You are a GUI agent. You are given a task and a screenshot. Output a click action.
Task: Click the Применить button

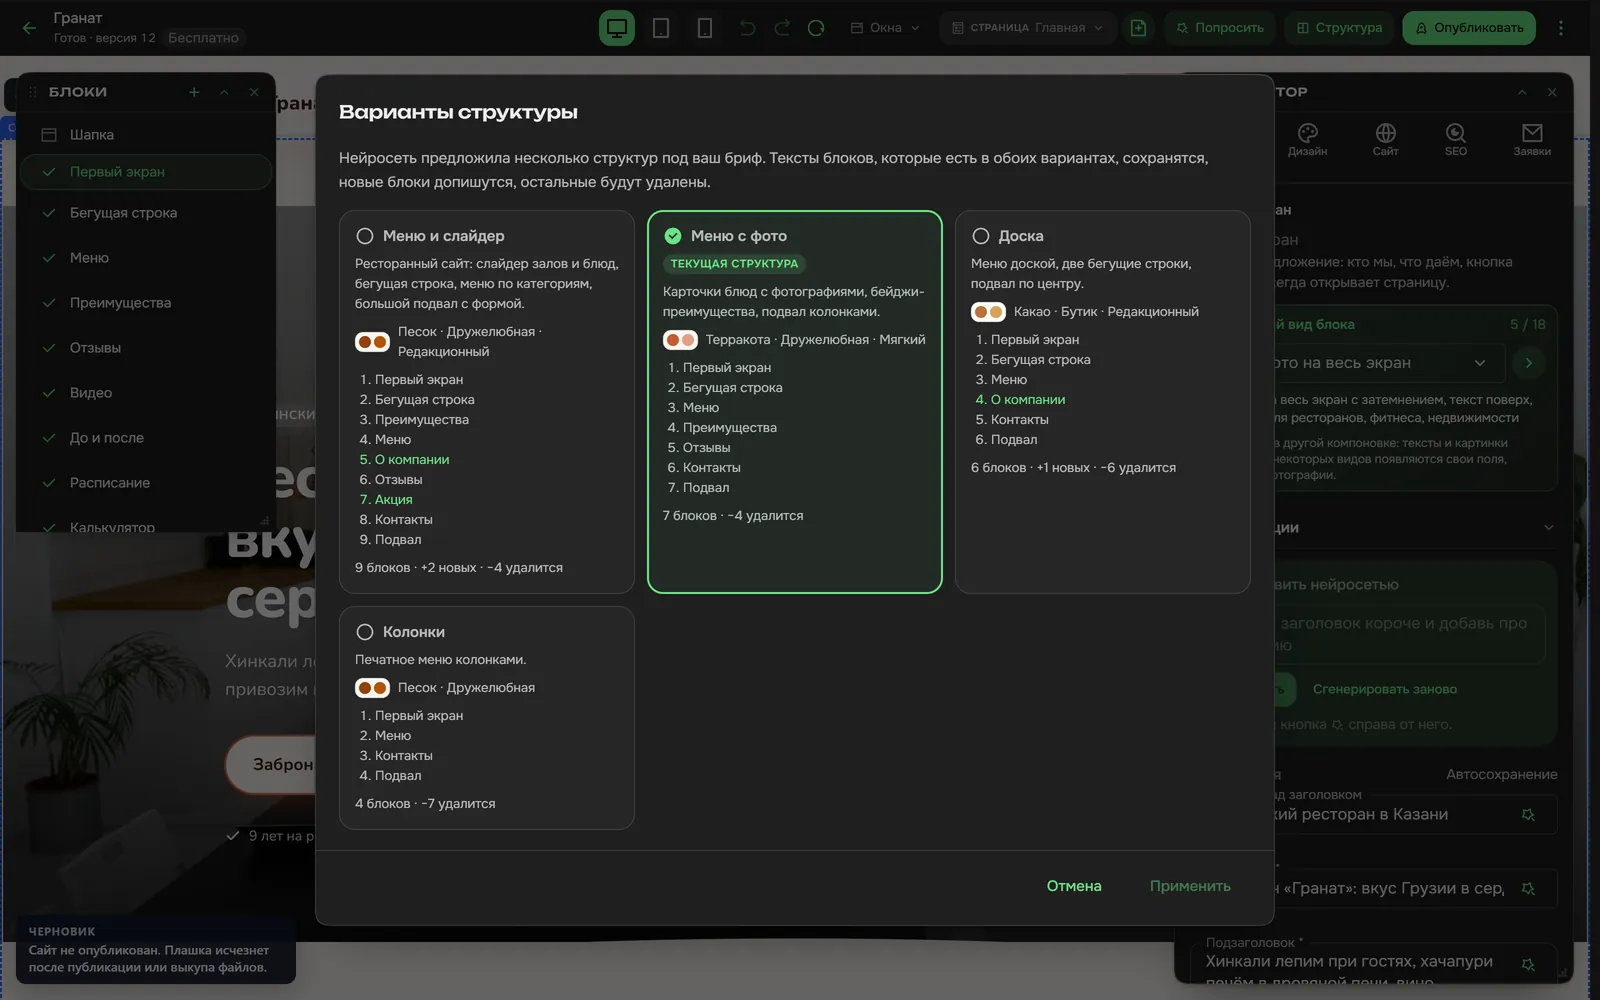(x=1190, y=886)
